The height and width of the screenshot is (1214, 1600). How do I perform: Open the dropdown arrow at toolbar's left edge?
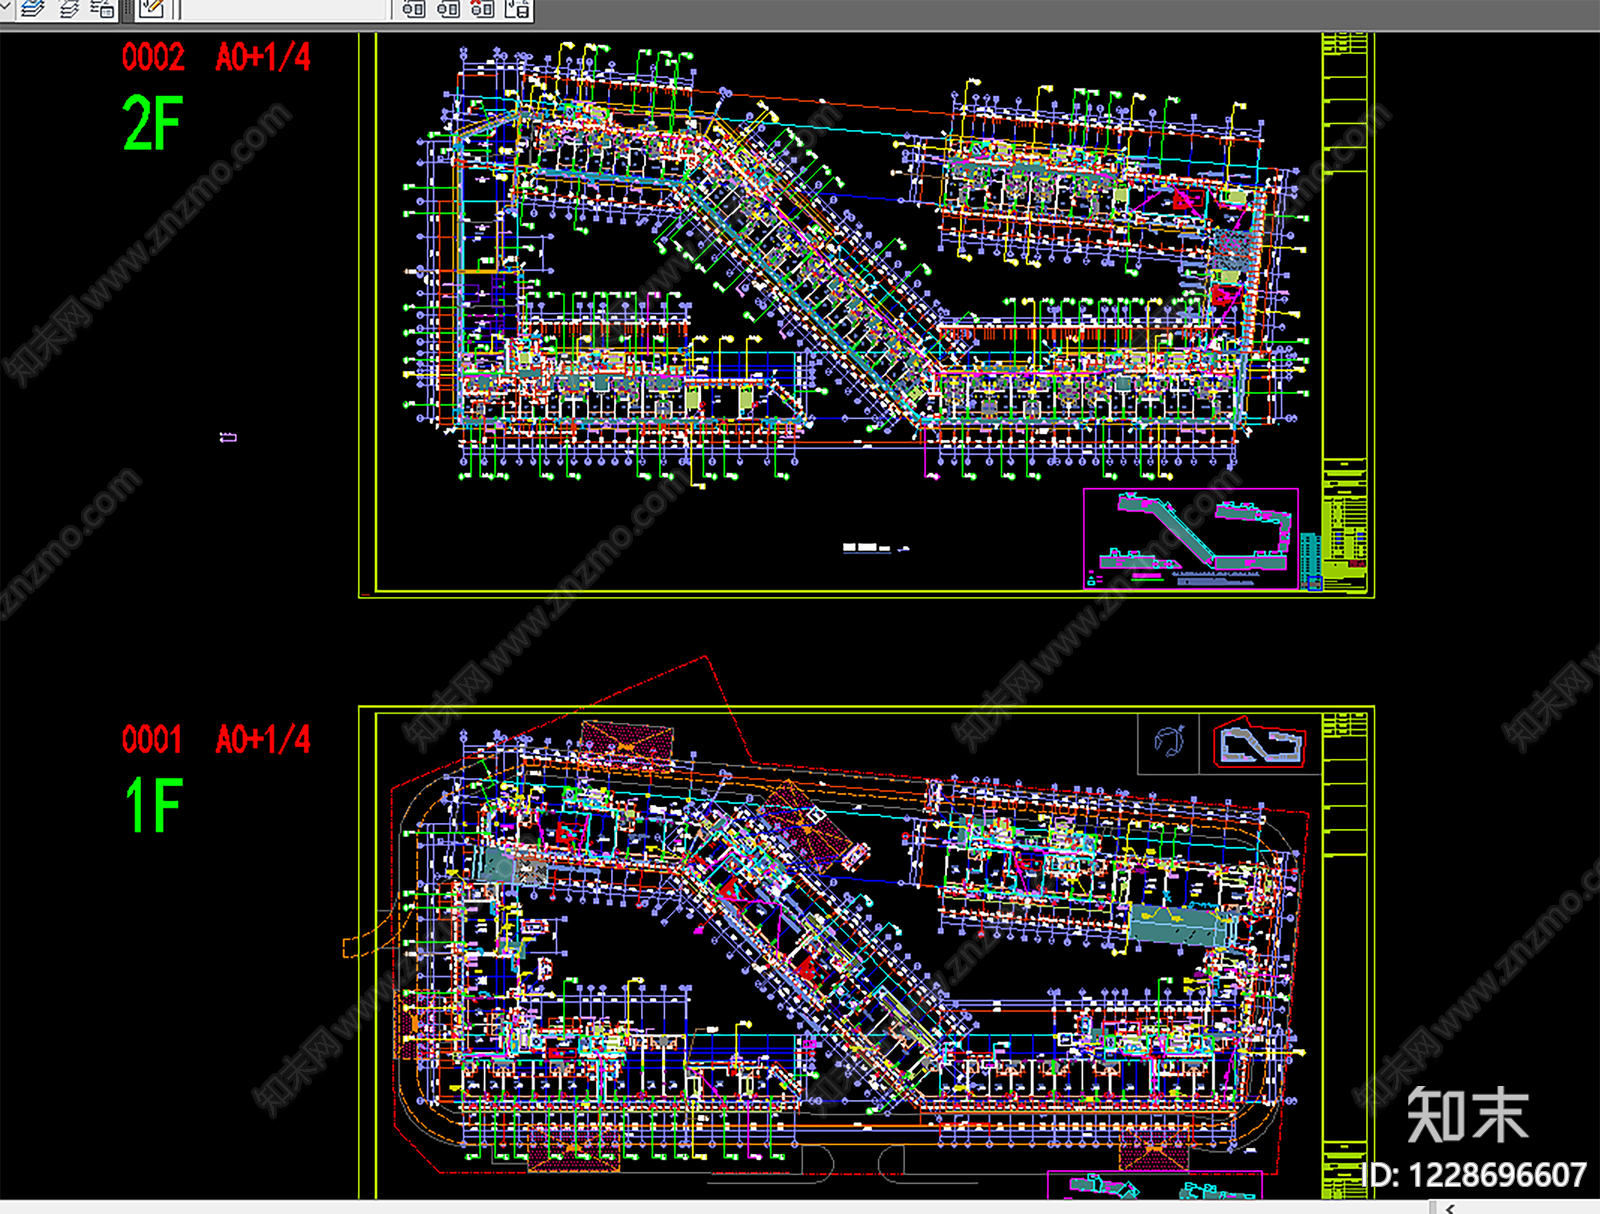click(6, 8)
